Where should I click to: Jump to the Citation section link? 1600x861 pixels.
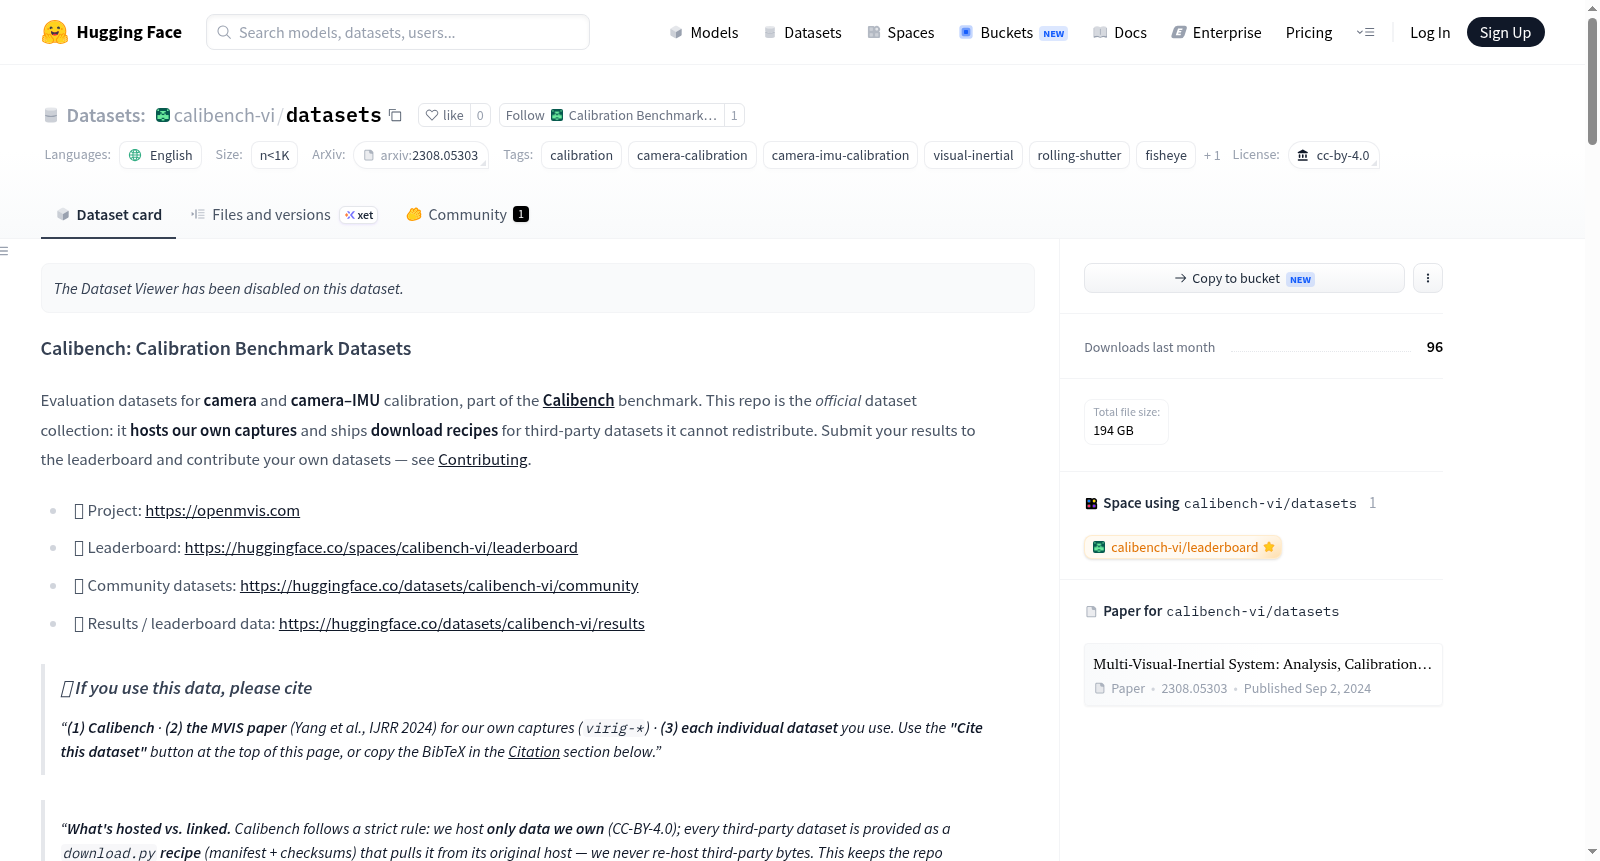tap(534, 752)
